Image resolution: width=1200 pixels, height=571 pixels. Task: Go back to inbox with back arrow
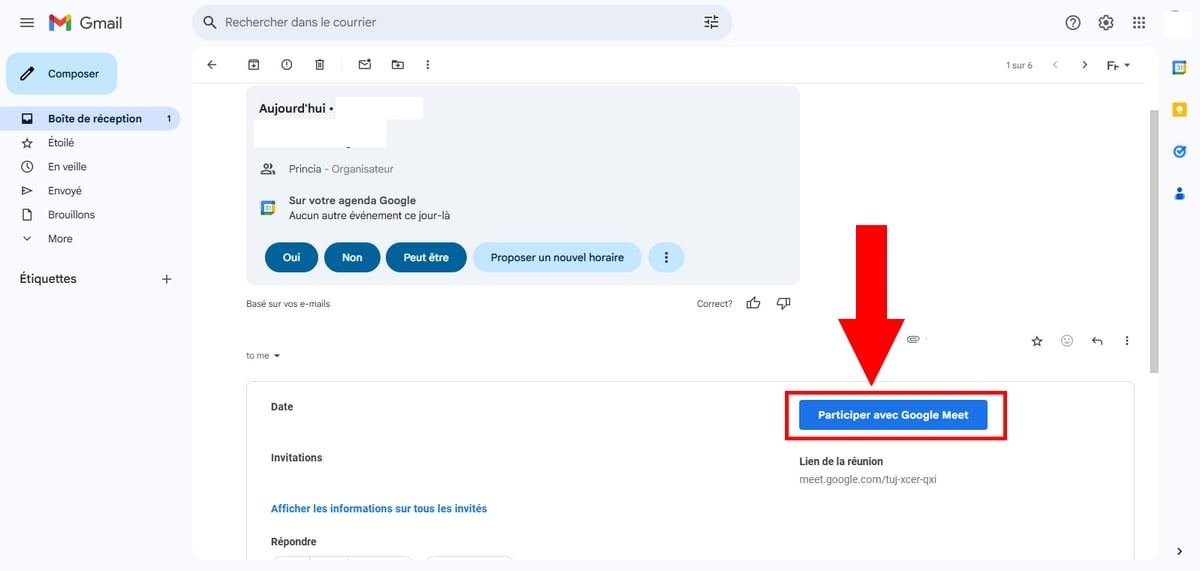[211, 65]
